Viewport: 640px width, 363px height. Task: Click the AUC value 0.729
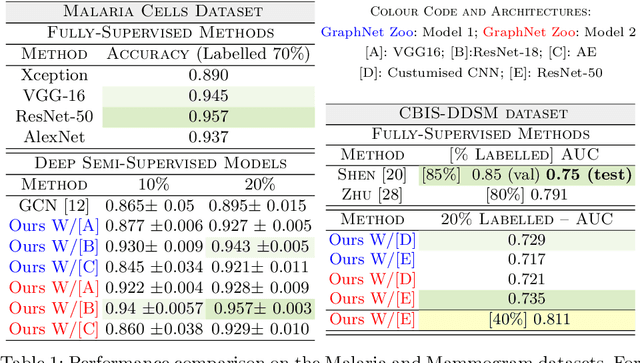click(x=527, y=240)
